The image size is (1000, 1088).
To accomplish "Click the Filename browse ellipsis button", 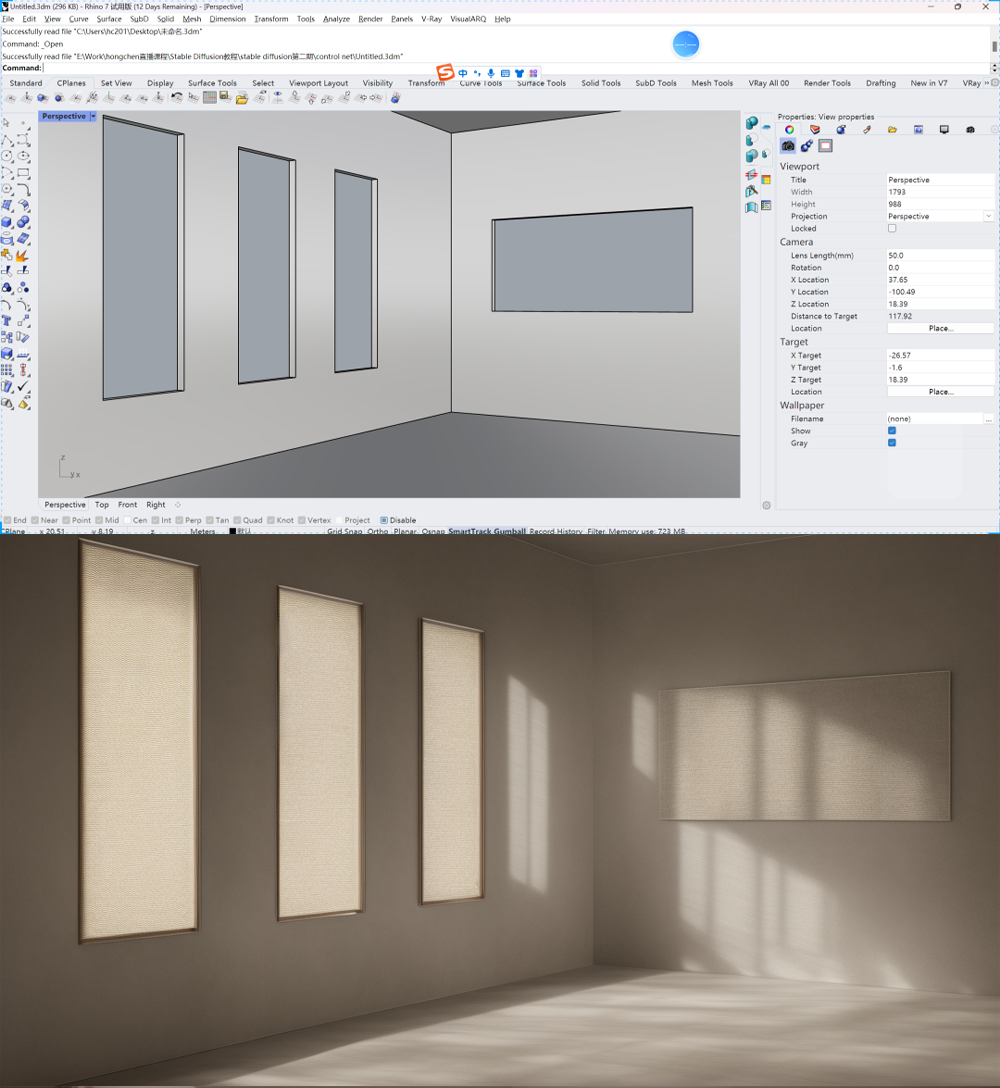I will [988, 419].
